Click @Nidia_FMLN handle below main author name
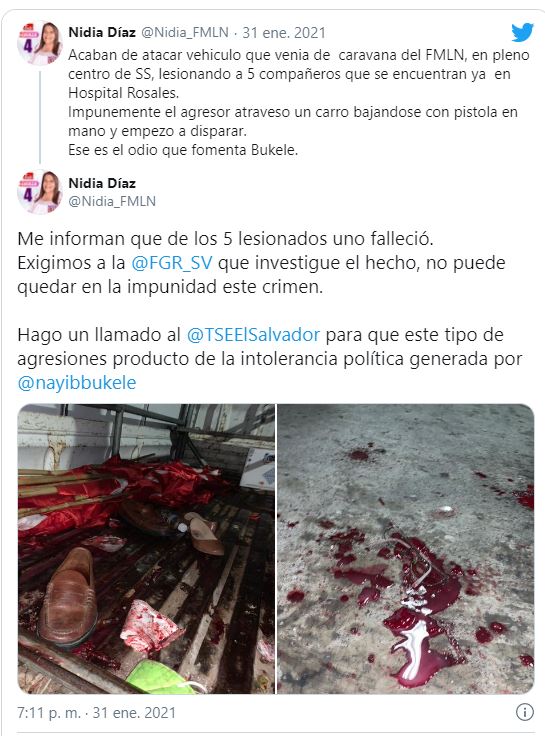This screenshot has width=545, height=736. tap(112, 201)
